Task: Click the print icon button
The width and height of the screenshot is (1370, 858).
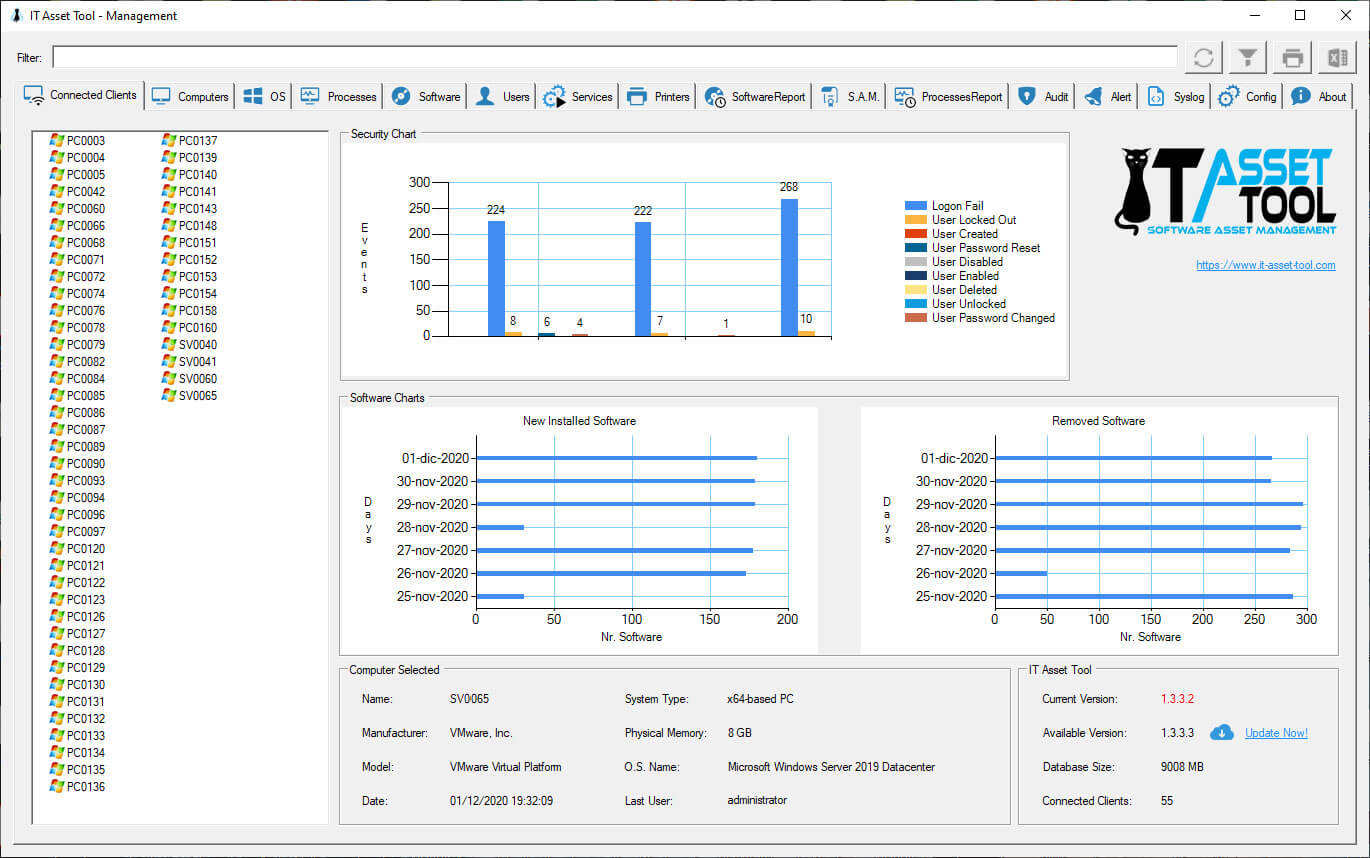Action: tap(1293, 58)
